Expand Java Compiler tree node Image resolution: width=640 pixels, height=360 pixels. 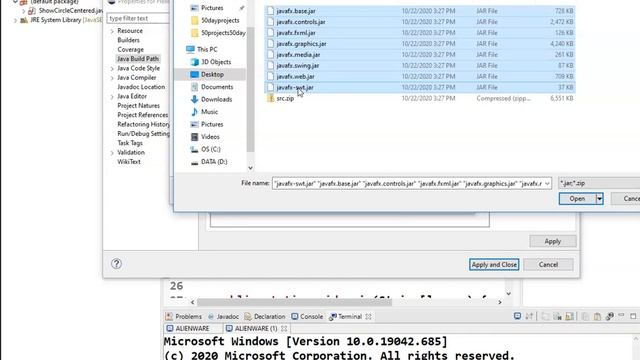click(112, 78)
